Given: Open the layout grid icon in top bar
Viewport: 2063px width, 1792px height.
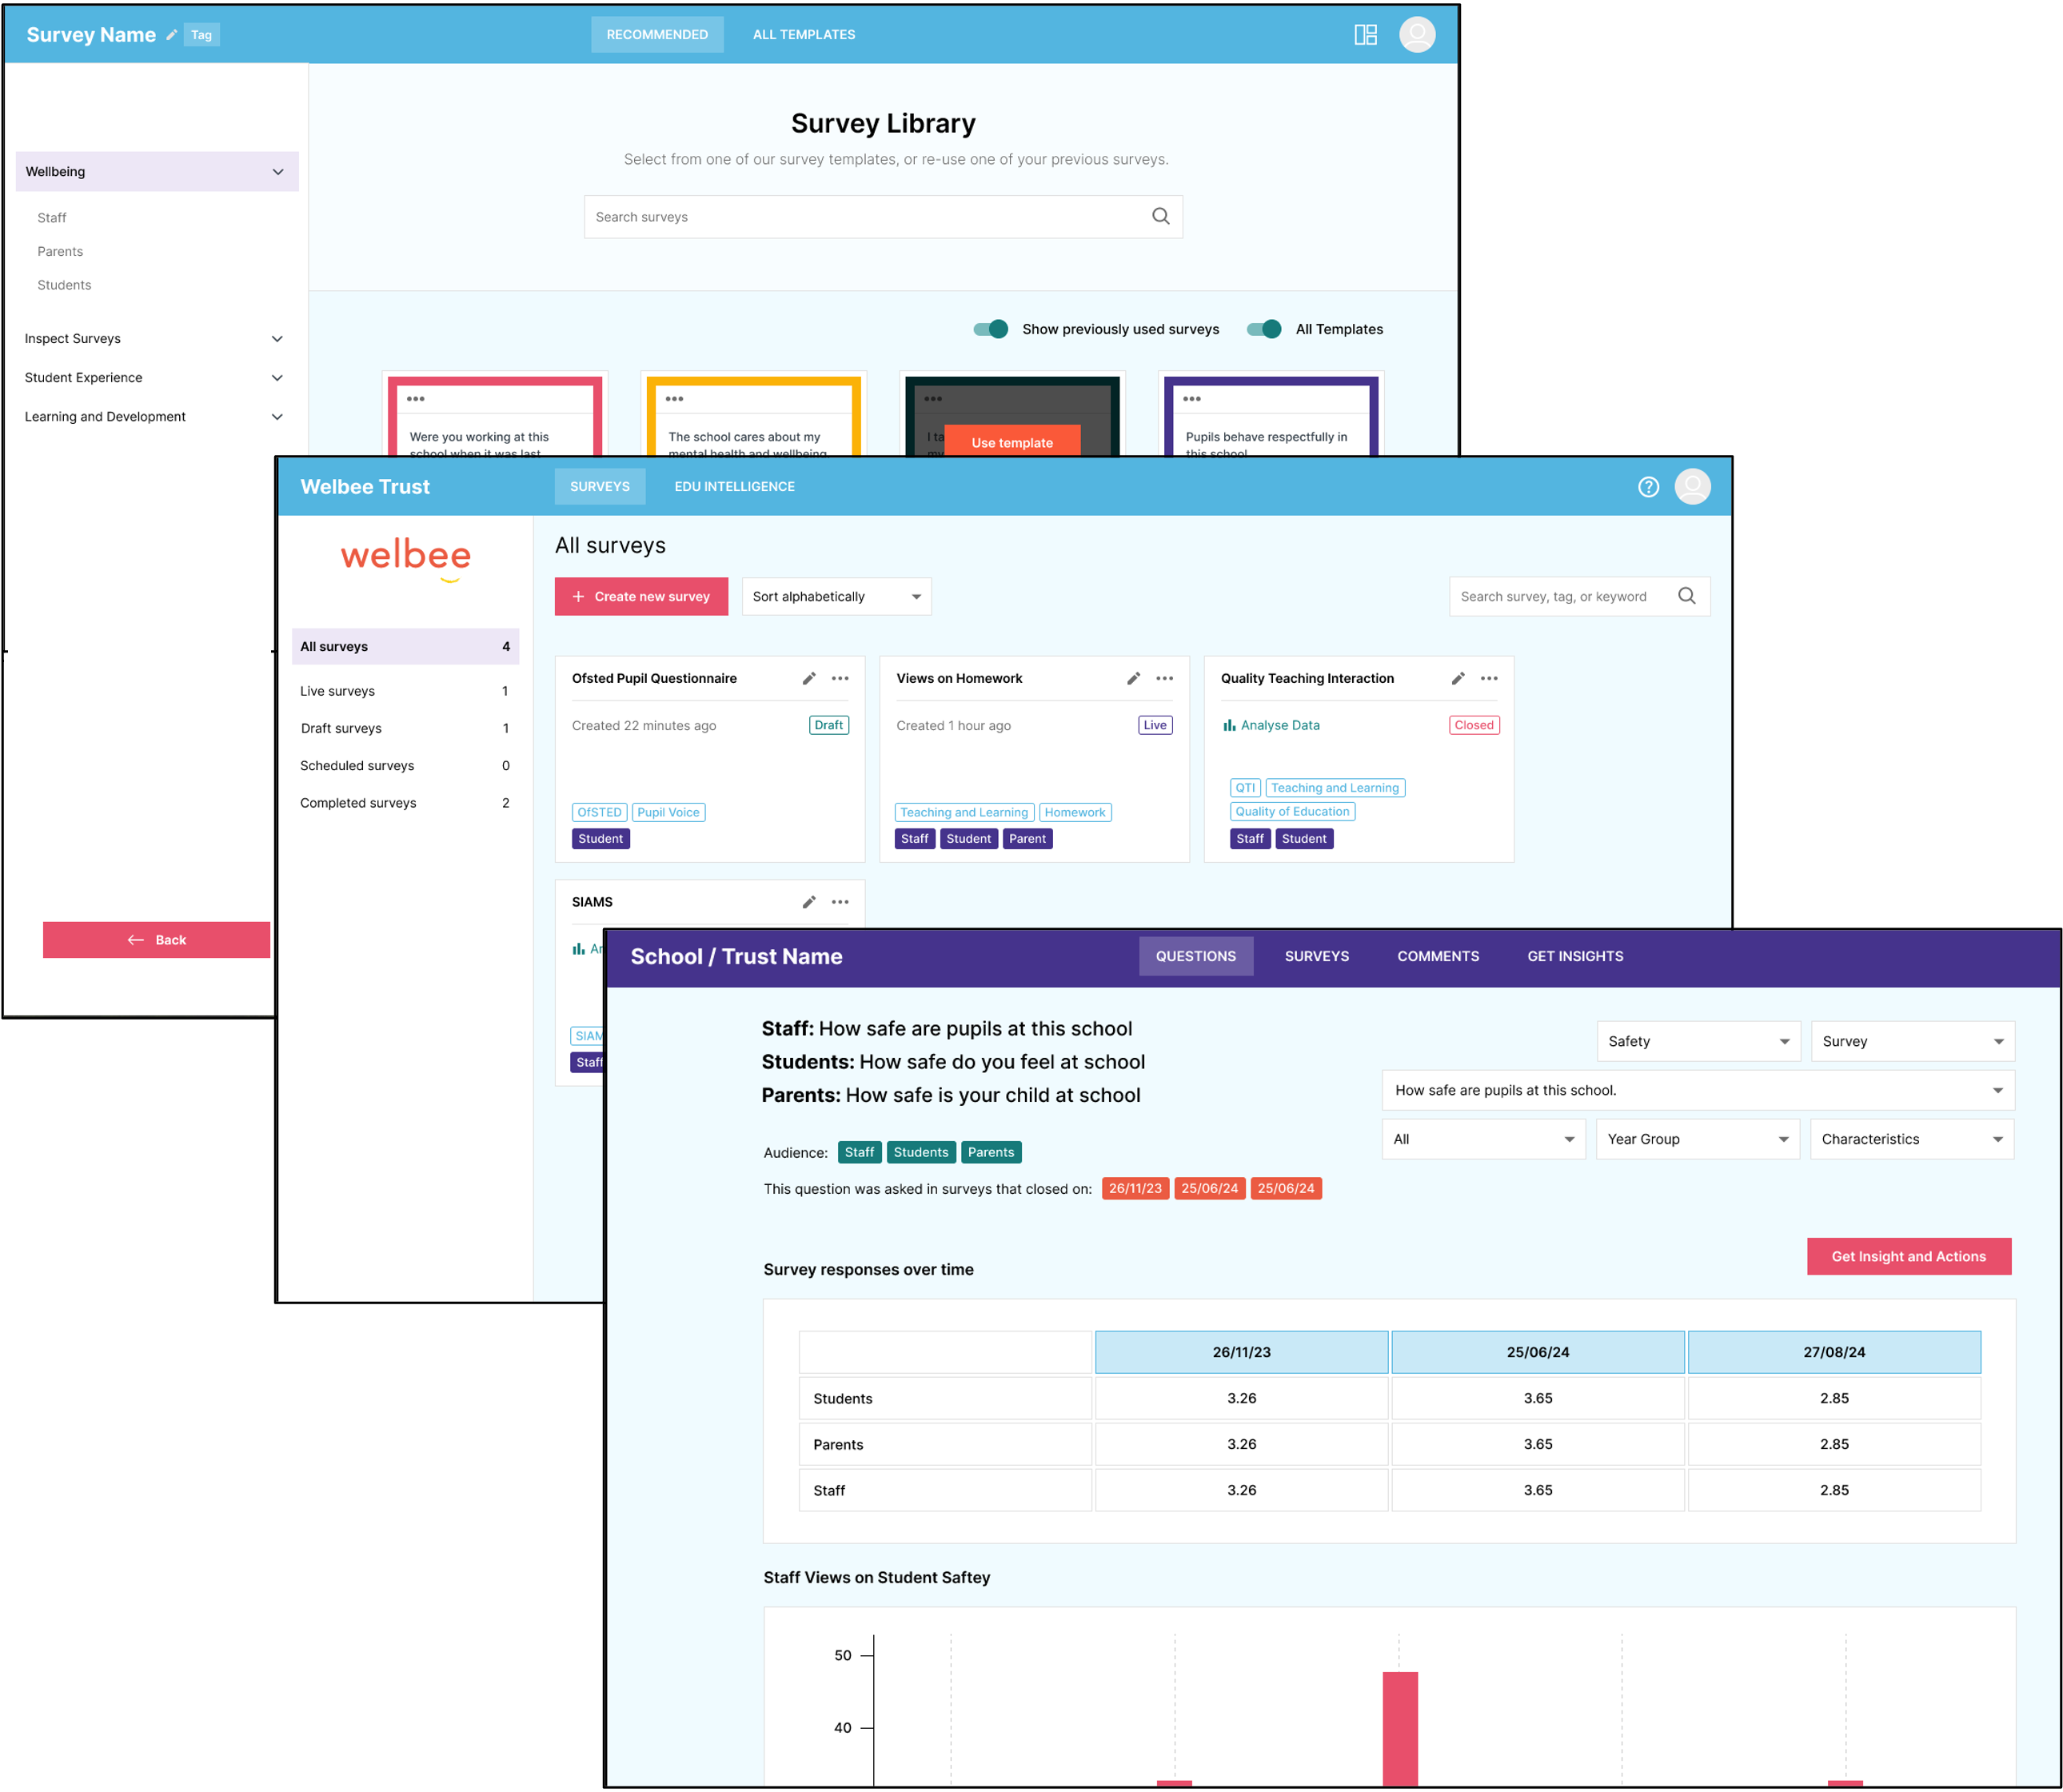Looking at the screenshot, I should pyautogui.click(x=1365, y=35).
